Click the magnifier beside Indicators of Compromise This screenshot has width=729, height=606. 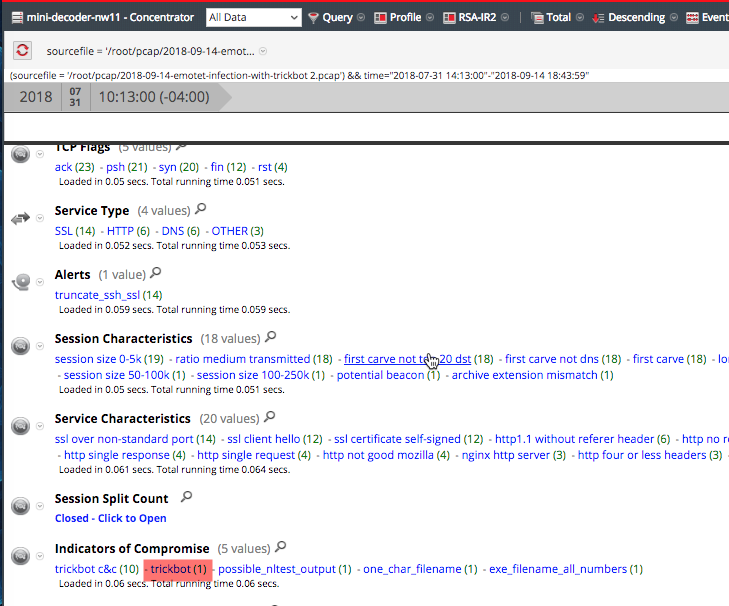(x=281, y=547)
